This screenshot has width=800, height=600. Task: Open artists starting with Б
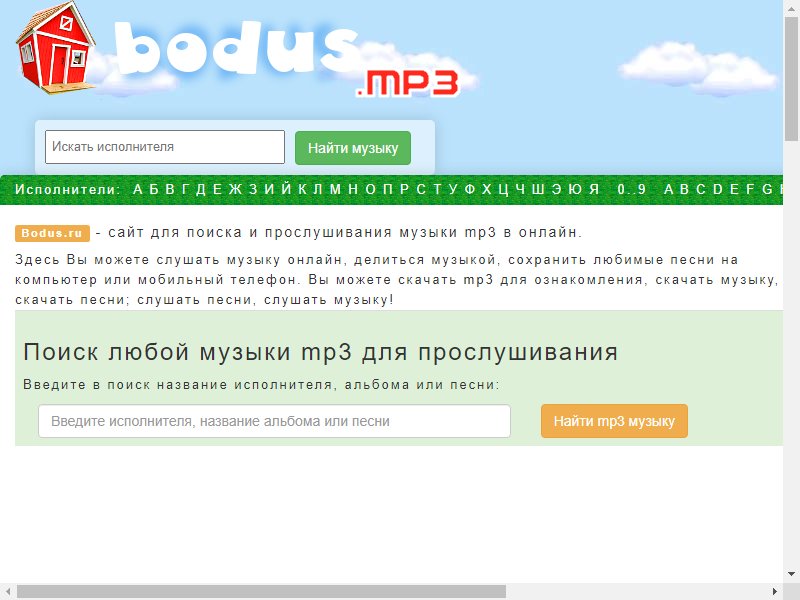pyautogui.click(x=154, y=189)
